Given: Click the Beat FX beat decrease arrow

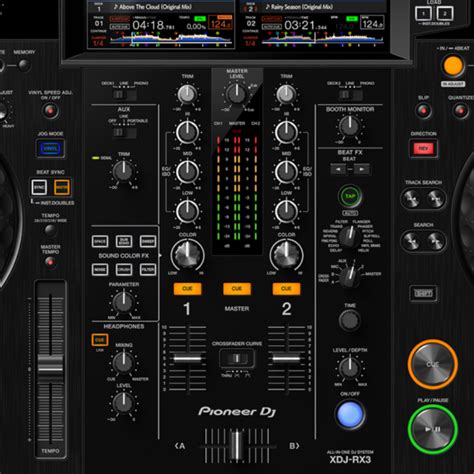Looking at the screenshot, I should 338,169.
